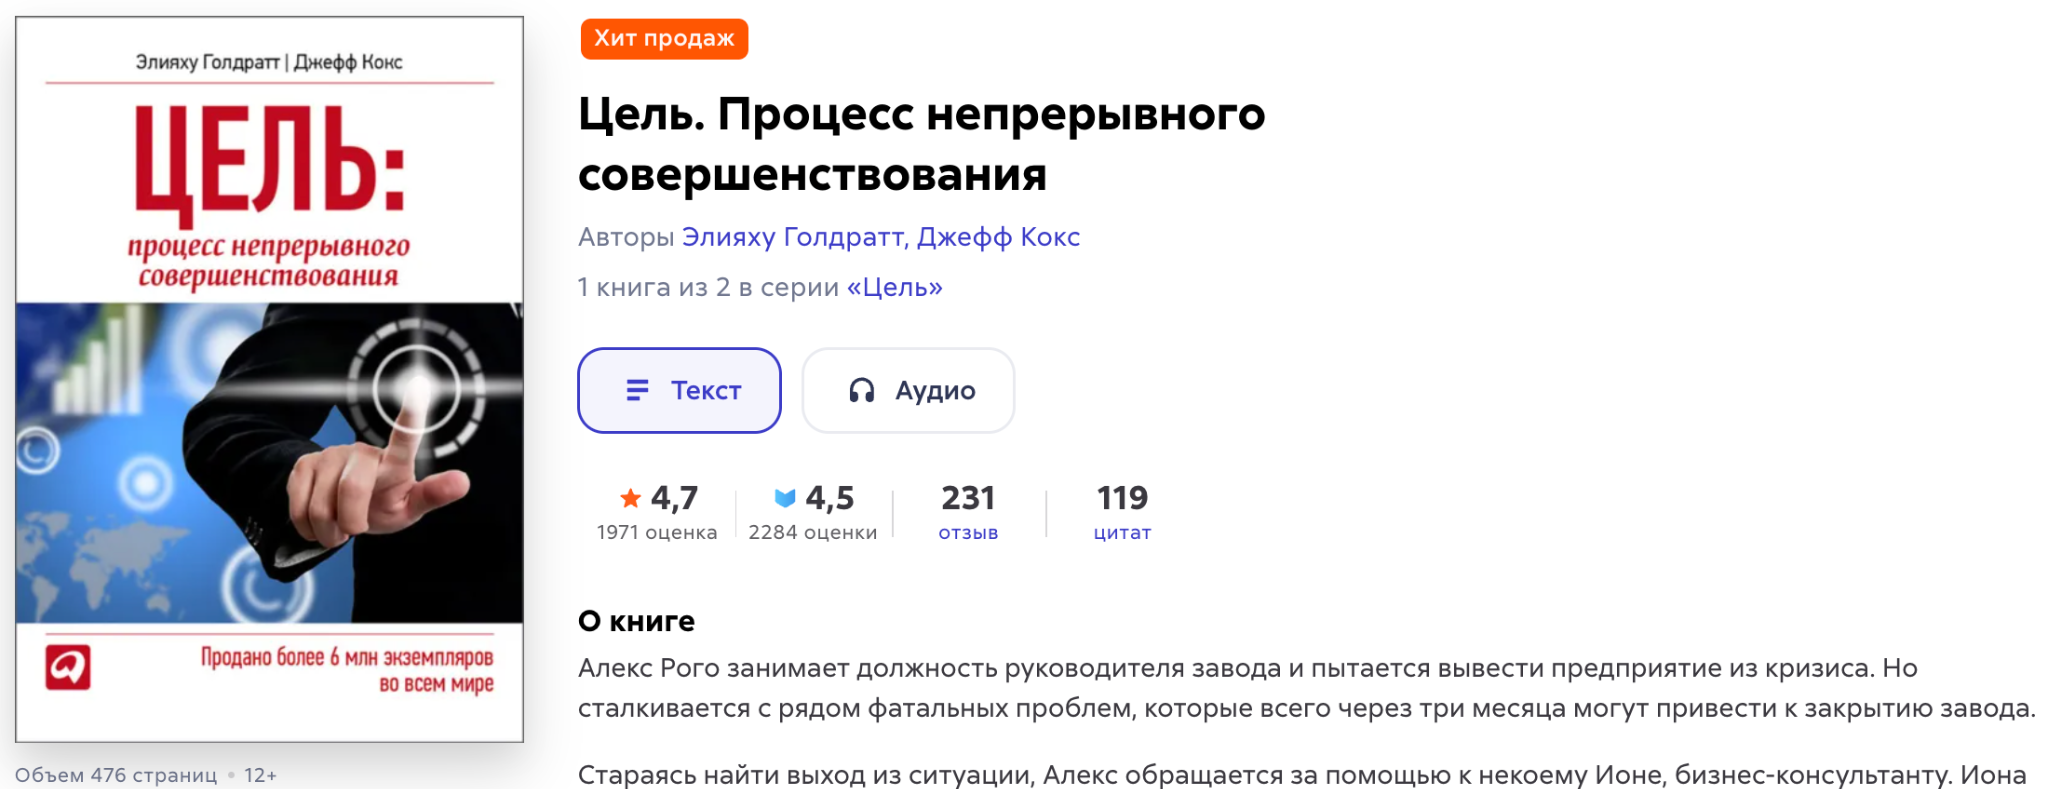The image size is (2048, 789).
Task: Click the blue LiveLib rating icon
Action: 785,498
